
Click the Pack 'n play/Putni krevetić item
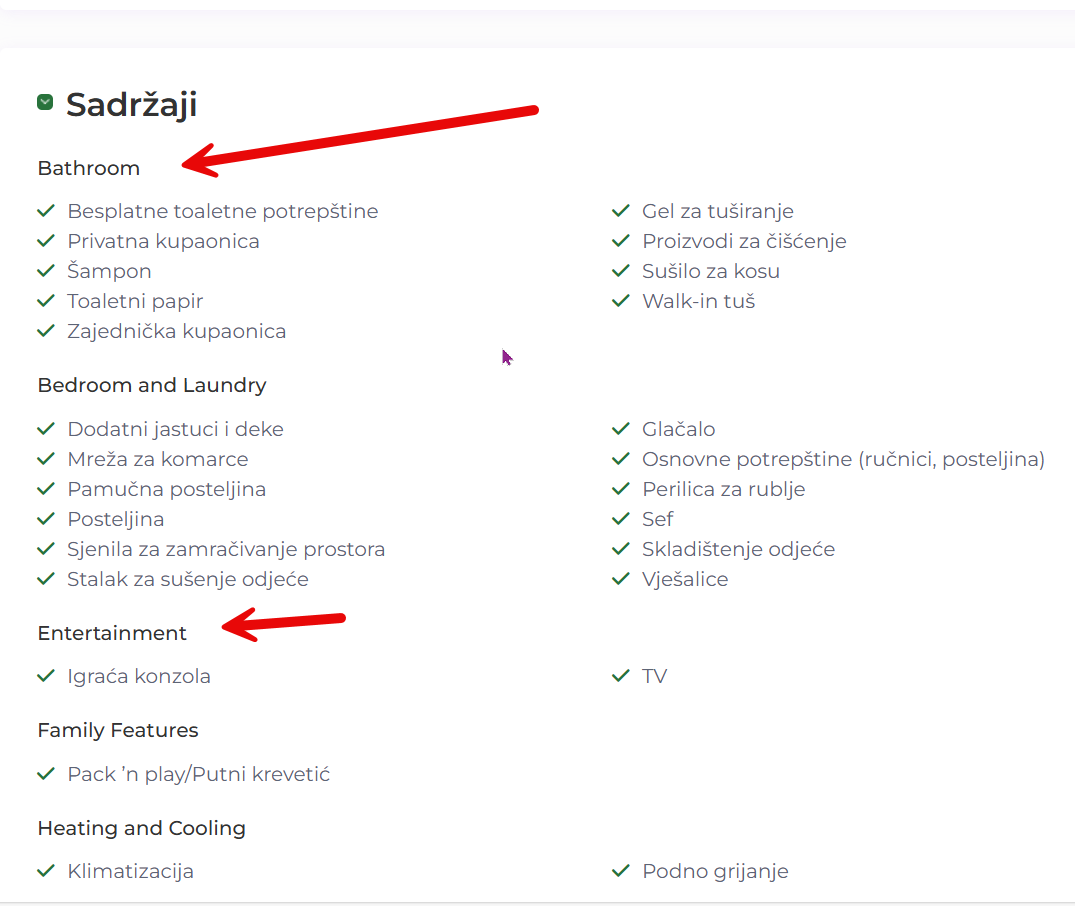tap(198, 774)
